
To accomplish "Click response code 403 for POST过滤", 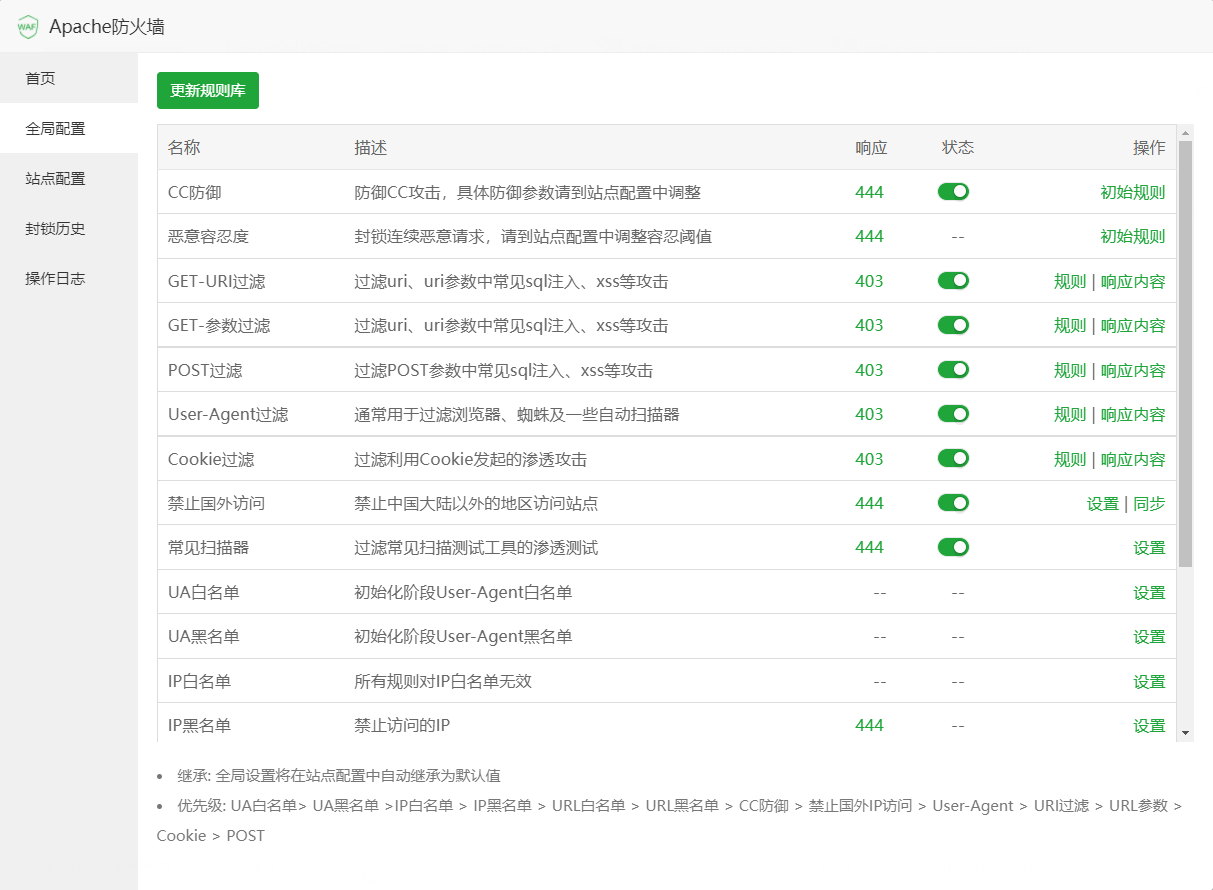I will [870, 370].
